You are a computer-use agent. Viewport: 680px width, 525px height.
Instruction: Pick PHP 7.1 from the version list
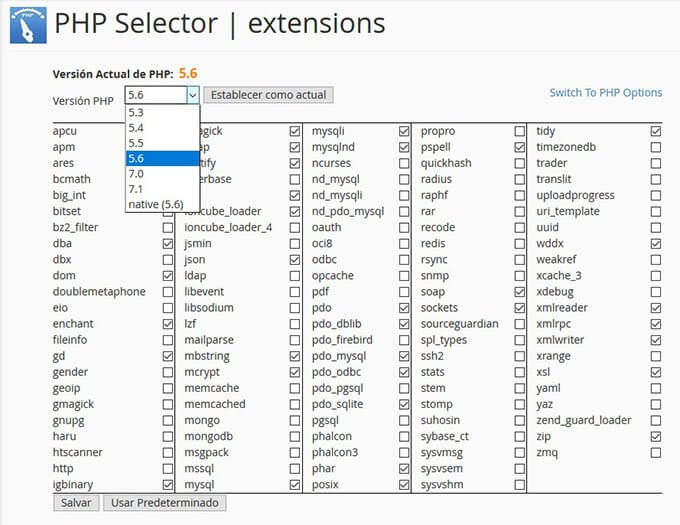[x=163, y=189]
